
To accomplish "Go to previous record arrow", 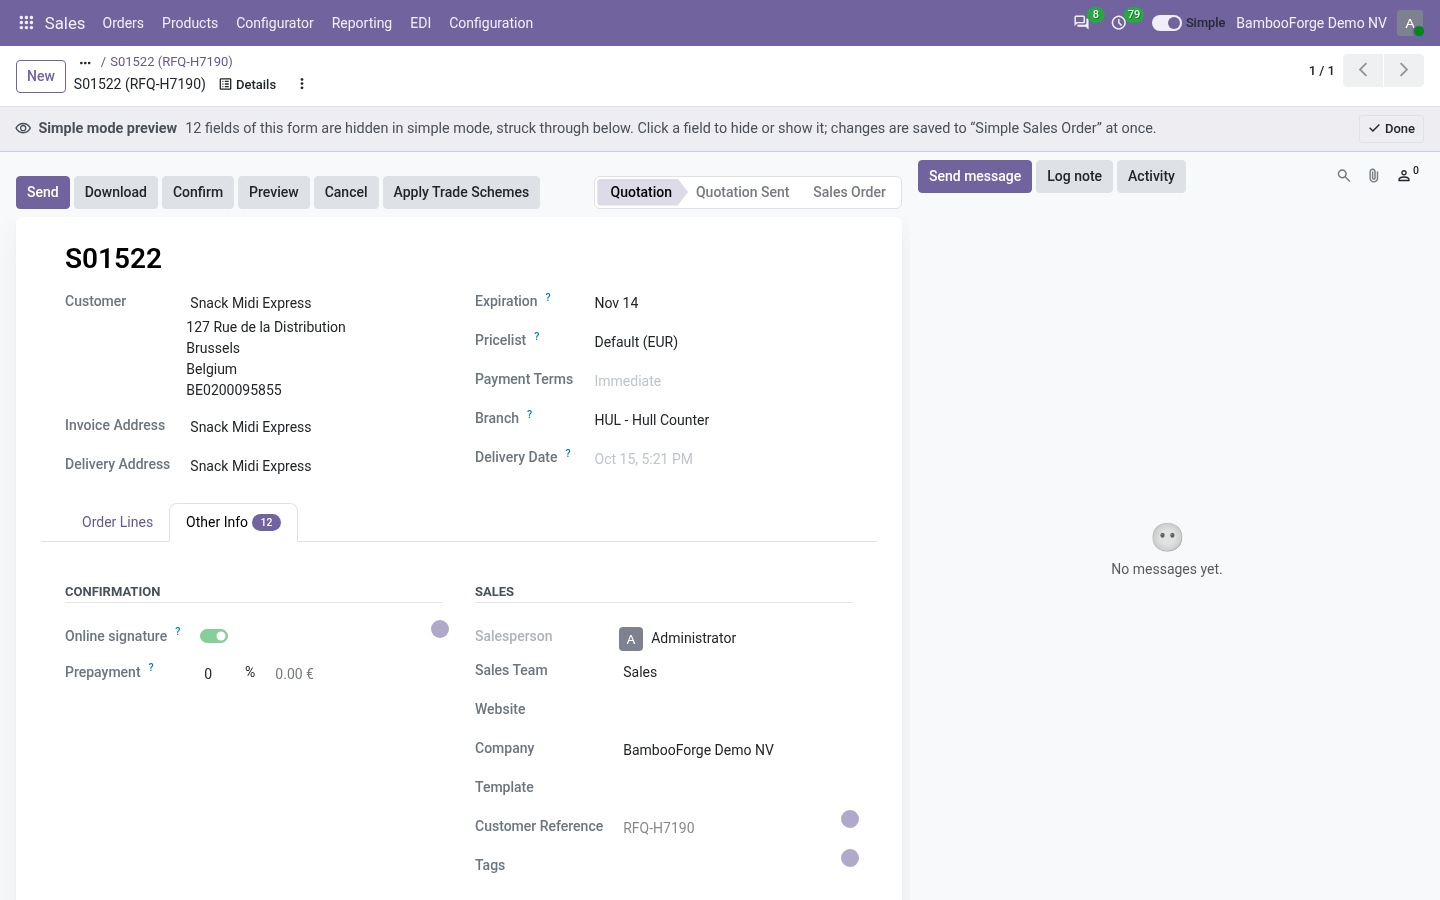I will tap(1363, 70).
